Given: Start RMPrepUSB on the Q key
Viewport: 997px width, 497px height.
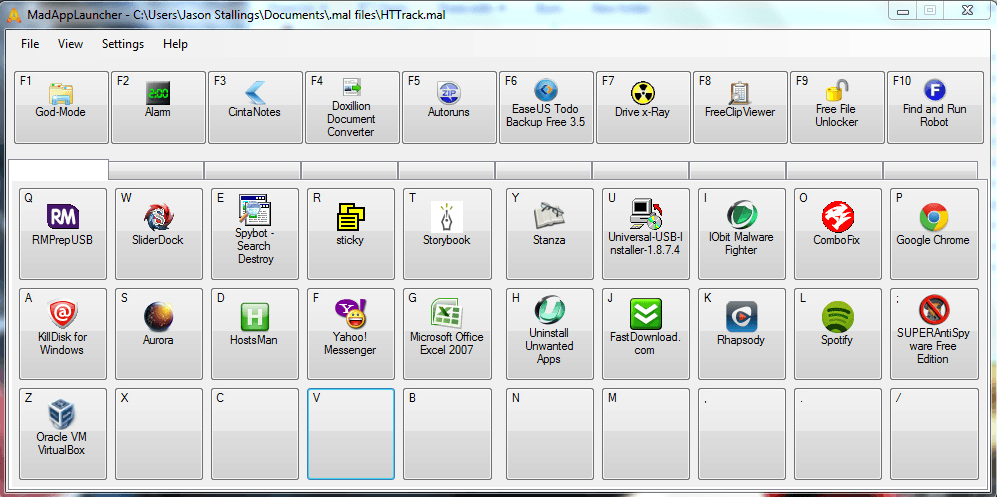Looking at the screenshot, I should (x=63, y=234).
